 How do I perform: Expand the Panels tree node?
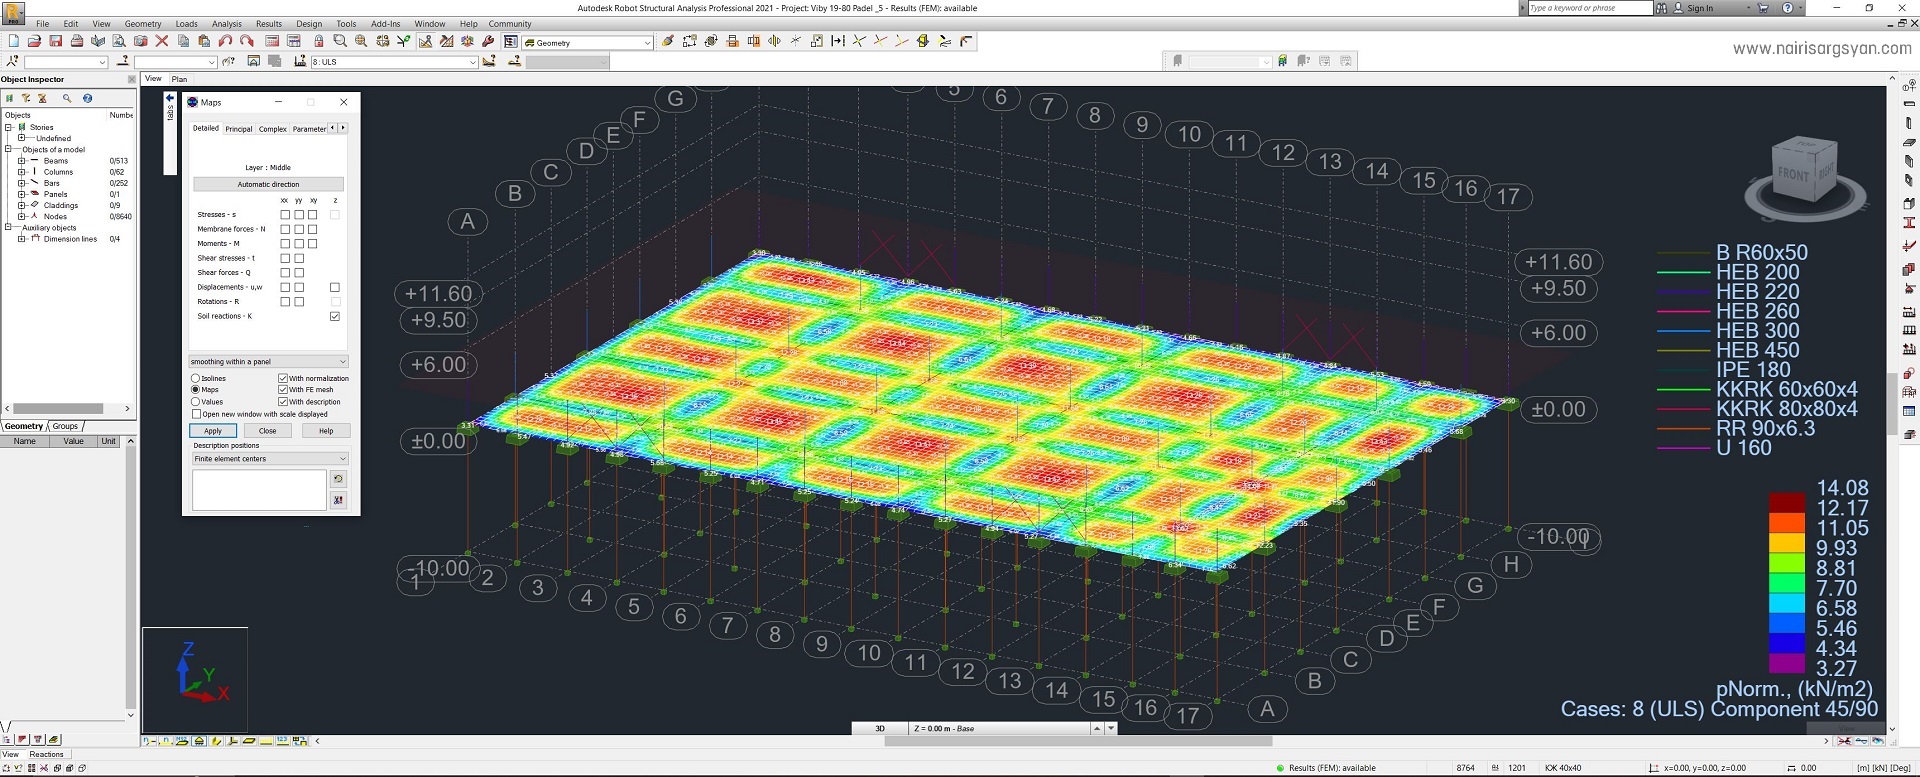click(x=21, y=194)
